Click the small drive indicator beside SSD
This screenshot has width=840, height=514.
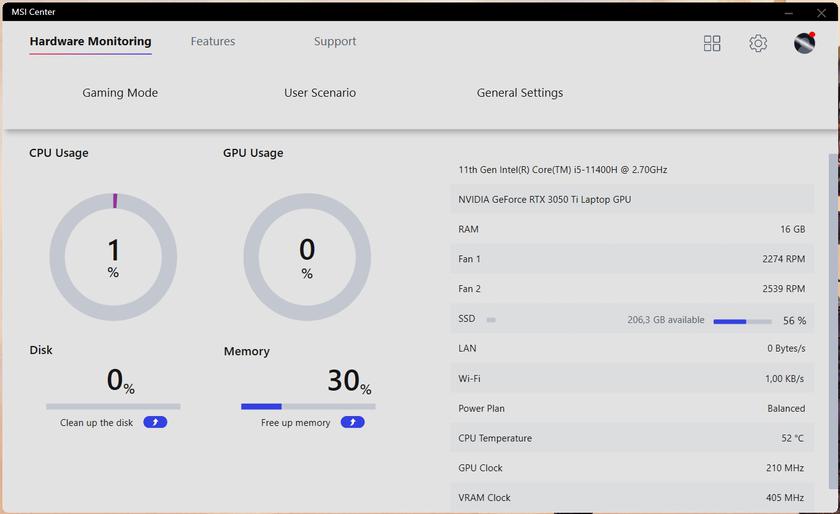click(491, 320)
